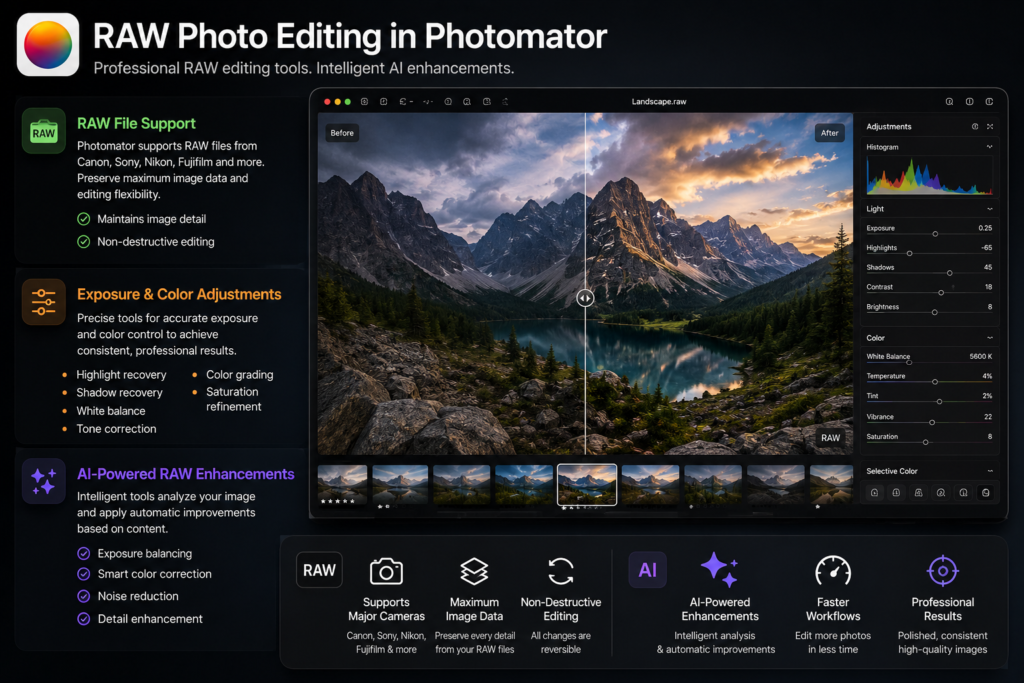Click the AI-Powered RAW Enhancements heading
Viewport: 1024px width, 683px height.
pos(185,474)
